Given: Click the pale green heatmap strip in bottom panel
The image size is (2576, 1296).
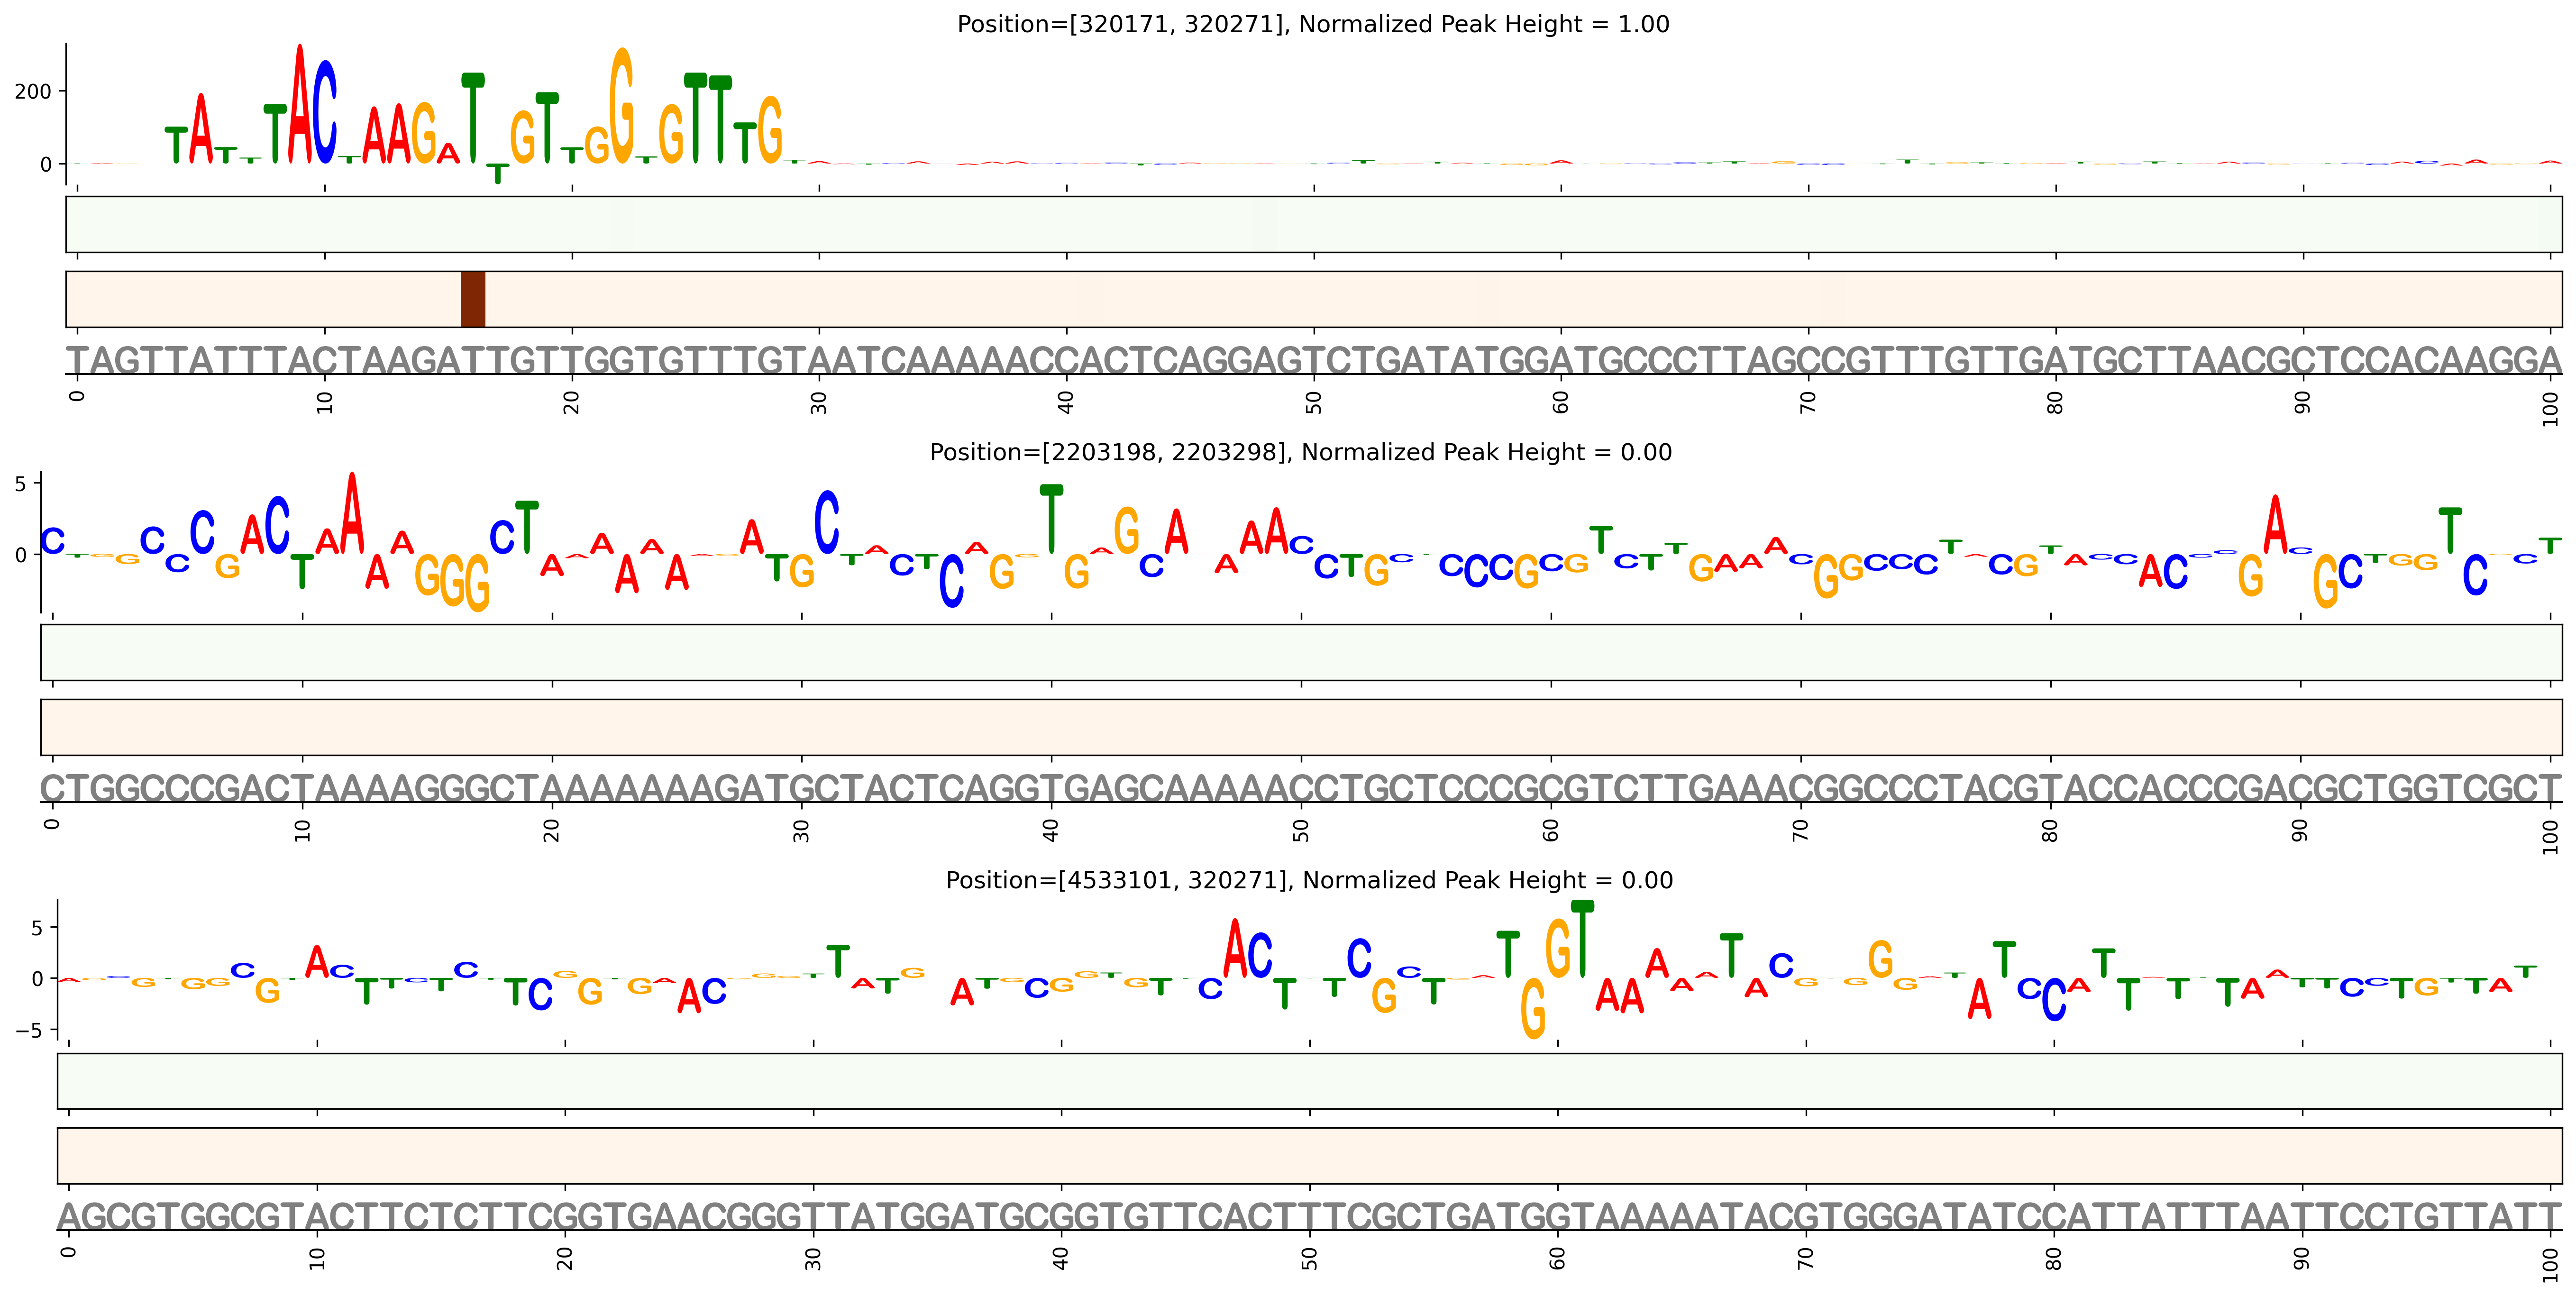Looking at the screenshot, I should [x=1310, y=1081].
